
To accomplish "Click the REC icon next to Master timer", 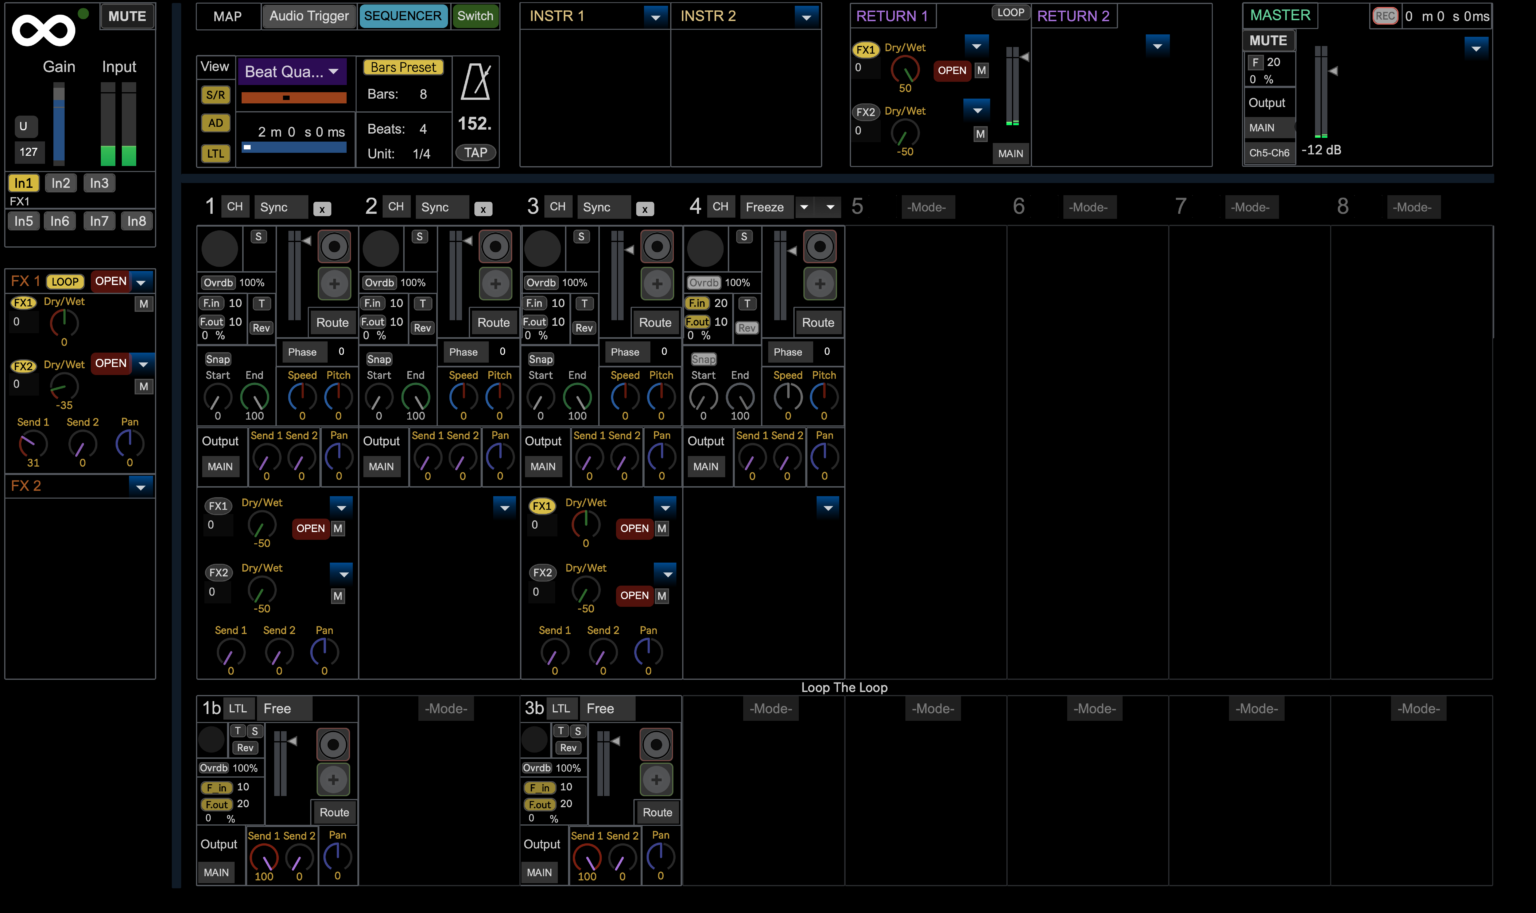I will coord(1385,16).
